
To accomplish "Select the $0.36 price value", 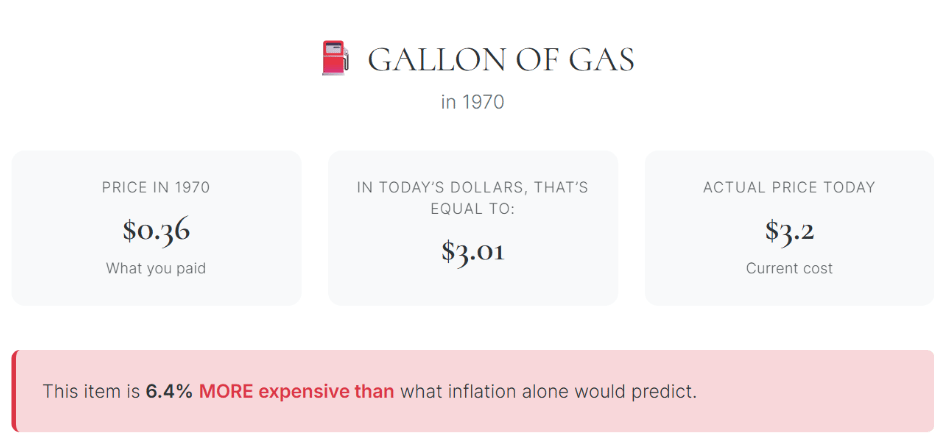I will pos(156,230).
